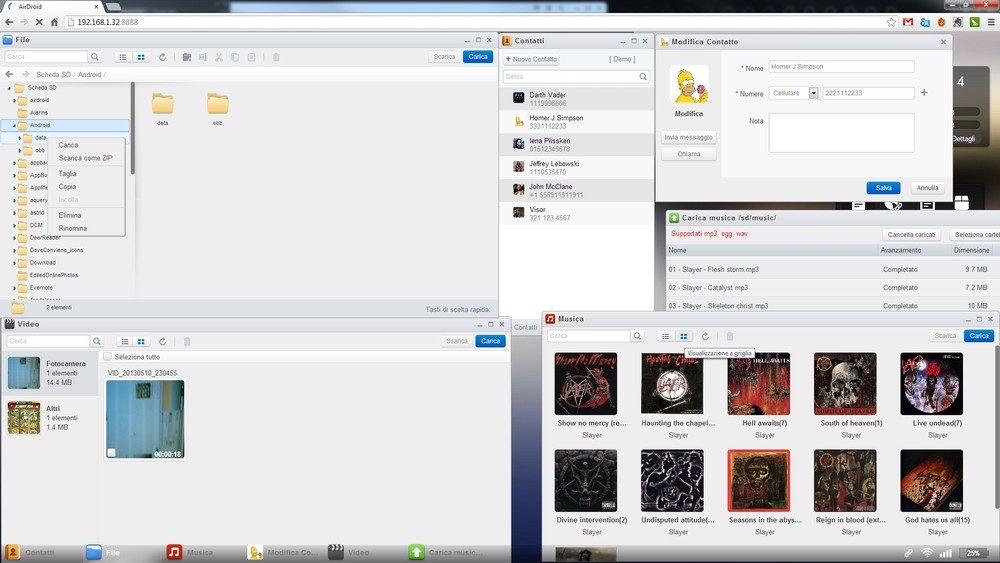Switch Video window to list view

tap(125, 341)
